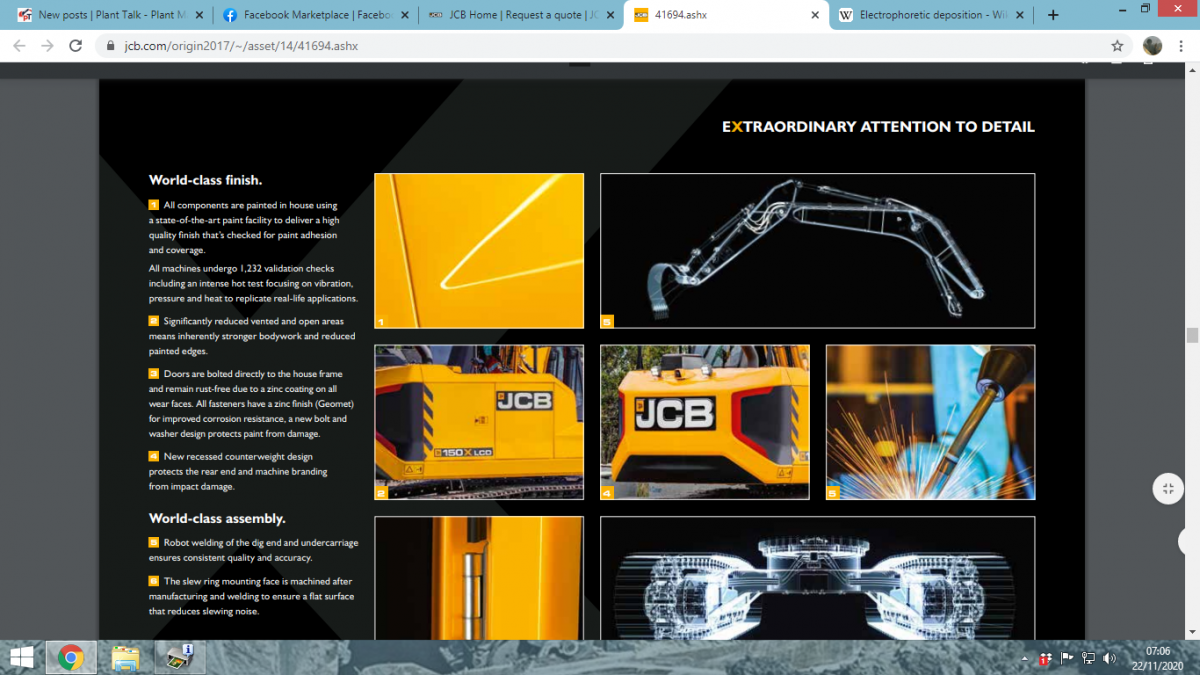The image size is (1200, 675).
Task: Restore down the Chrome window
Action: pyautogui.click(x=1145, y=9)
